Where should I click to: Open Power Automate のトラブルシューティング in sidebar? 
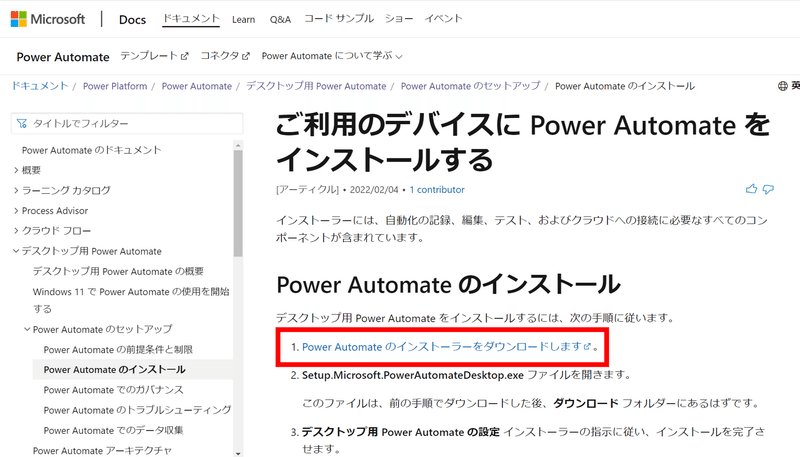137,410
